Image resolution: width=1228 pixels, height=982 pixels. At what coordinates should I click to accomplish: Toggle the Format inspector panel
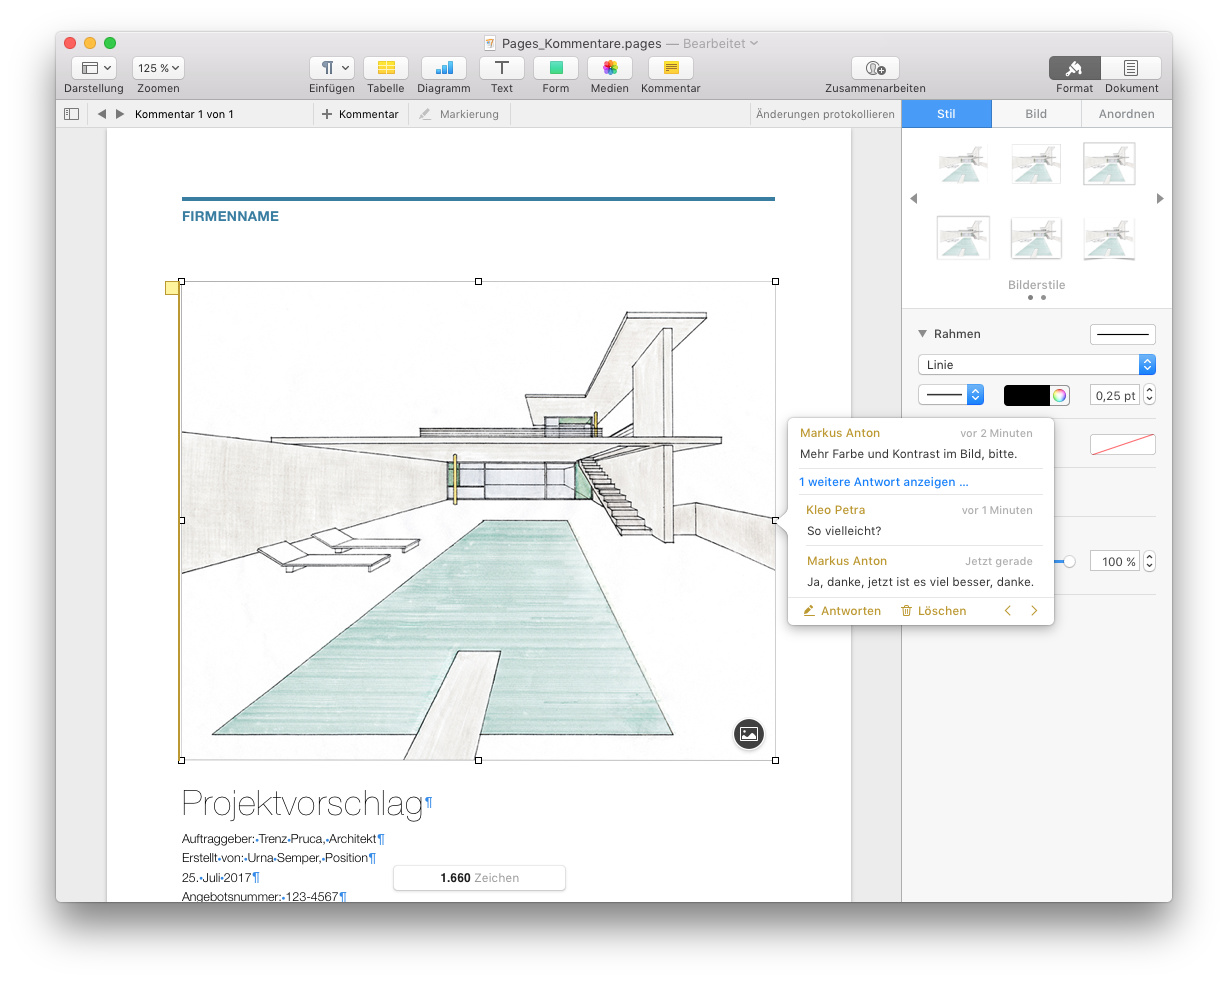coord(1074,68)
